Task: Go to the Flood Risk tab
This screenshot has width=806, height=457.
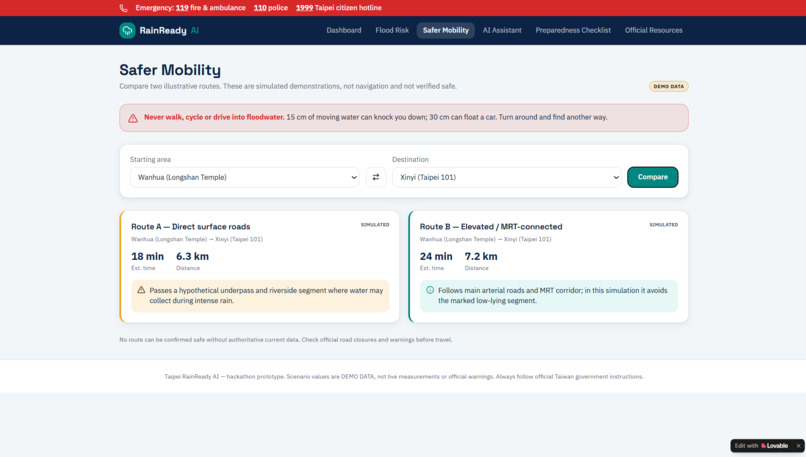Action: [392, 30]
